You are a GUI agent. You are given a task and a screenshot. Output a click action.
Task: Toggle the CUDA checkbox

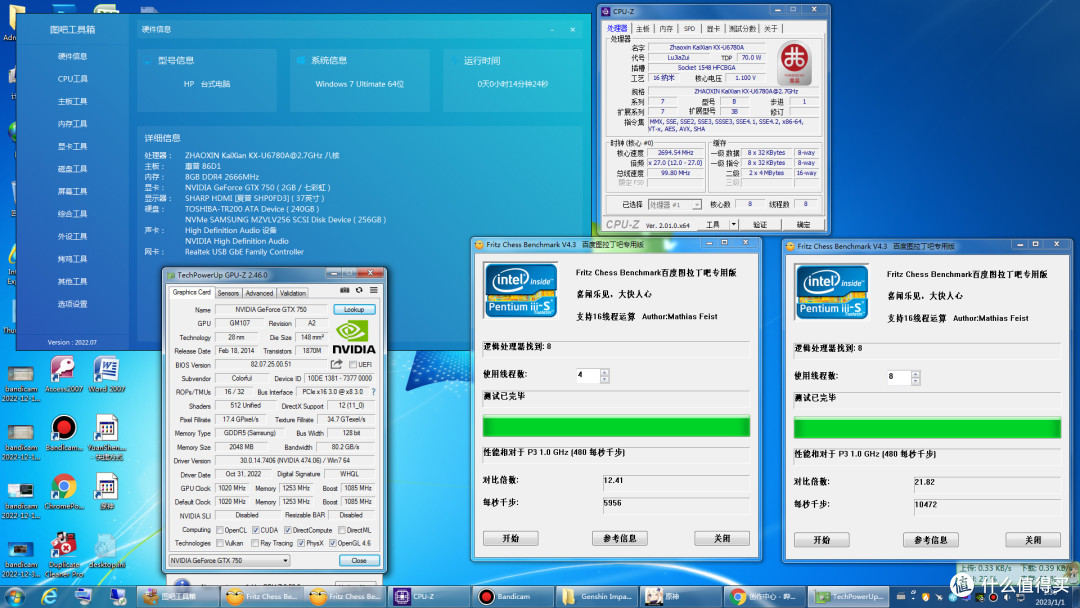[256, 530]
